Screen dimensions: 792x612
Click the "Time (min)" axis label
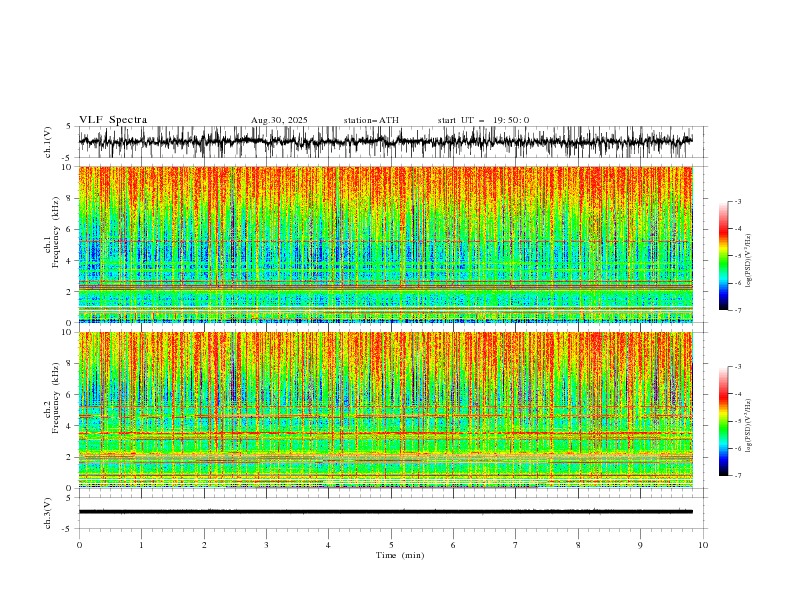(400, 555)
